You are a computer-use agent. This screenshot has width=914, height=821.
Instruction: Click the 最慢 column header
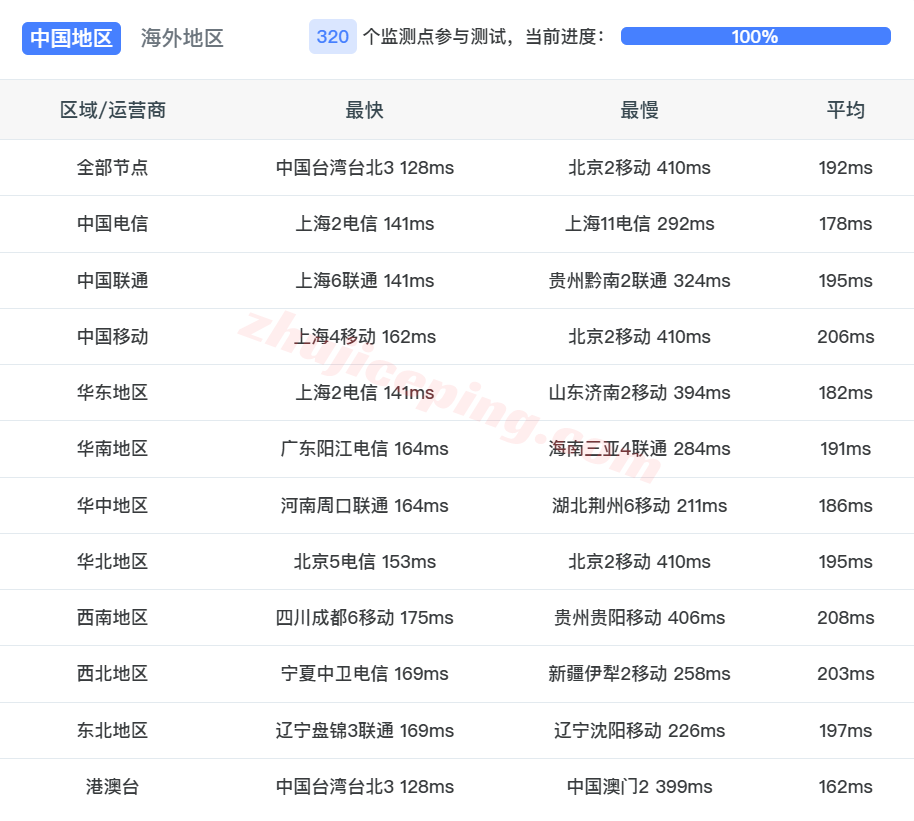(x=639, y=110)
